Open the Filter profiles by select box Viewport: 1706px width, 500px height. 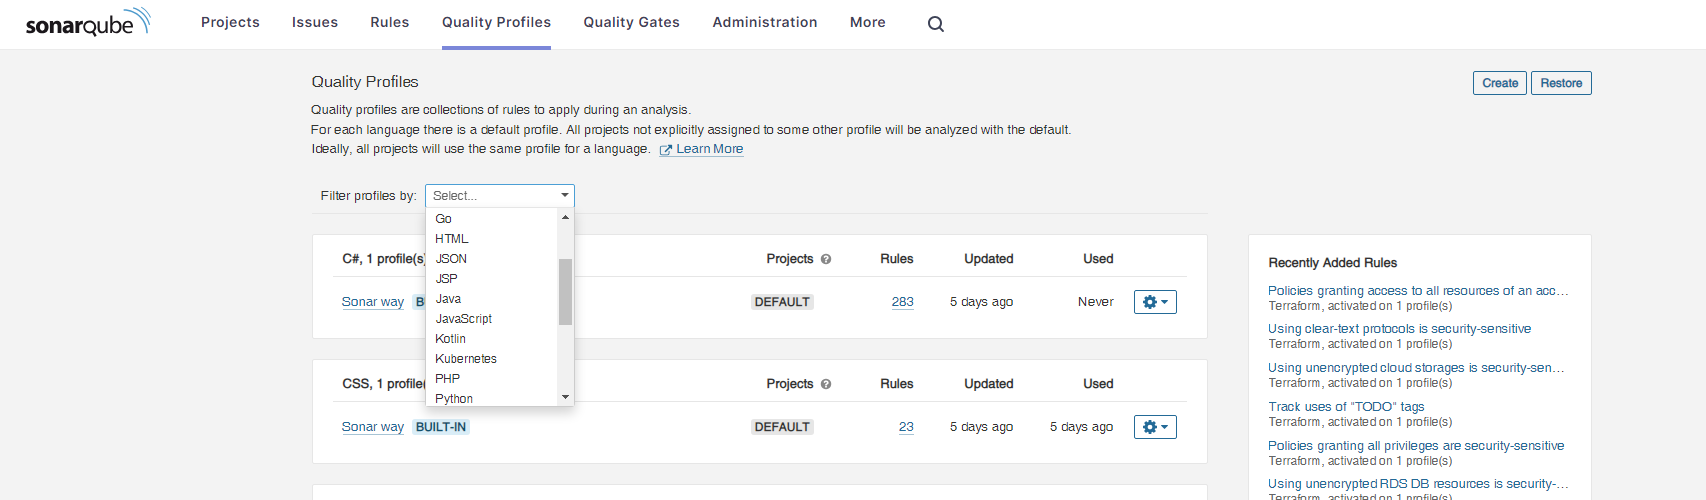coord(499,196)
